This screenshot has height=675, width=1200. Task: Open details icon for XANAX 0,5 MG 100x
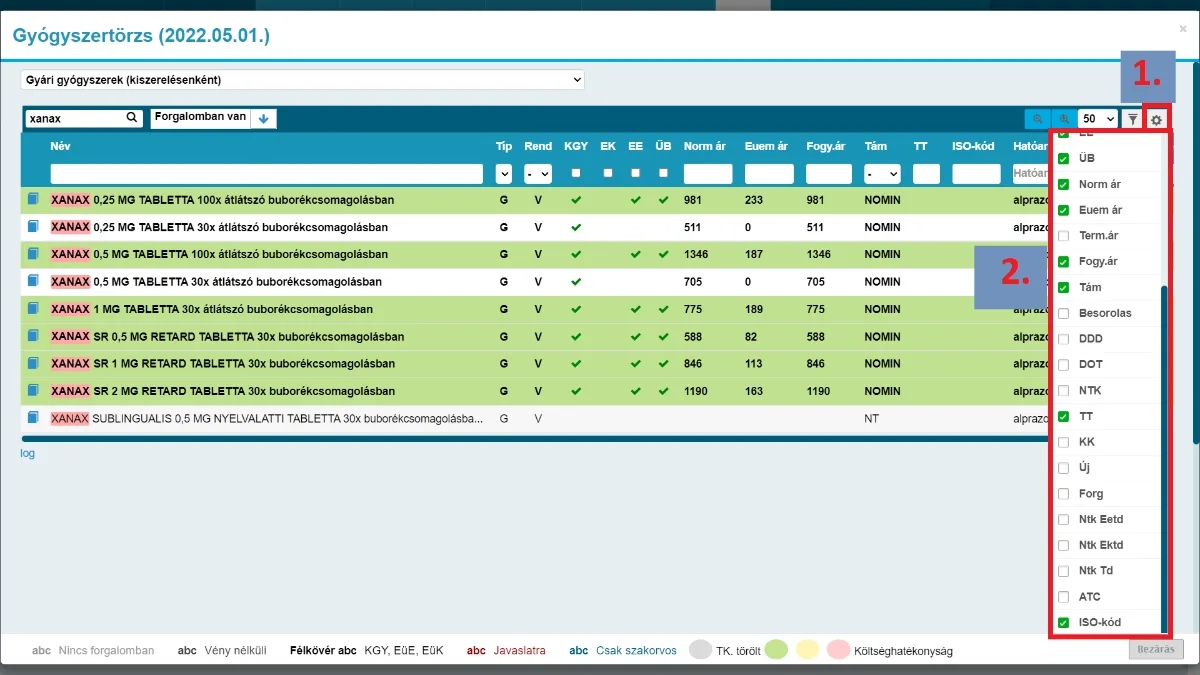coord(33,254)
